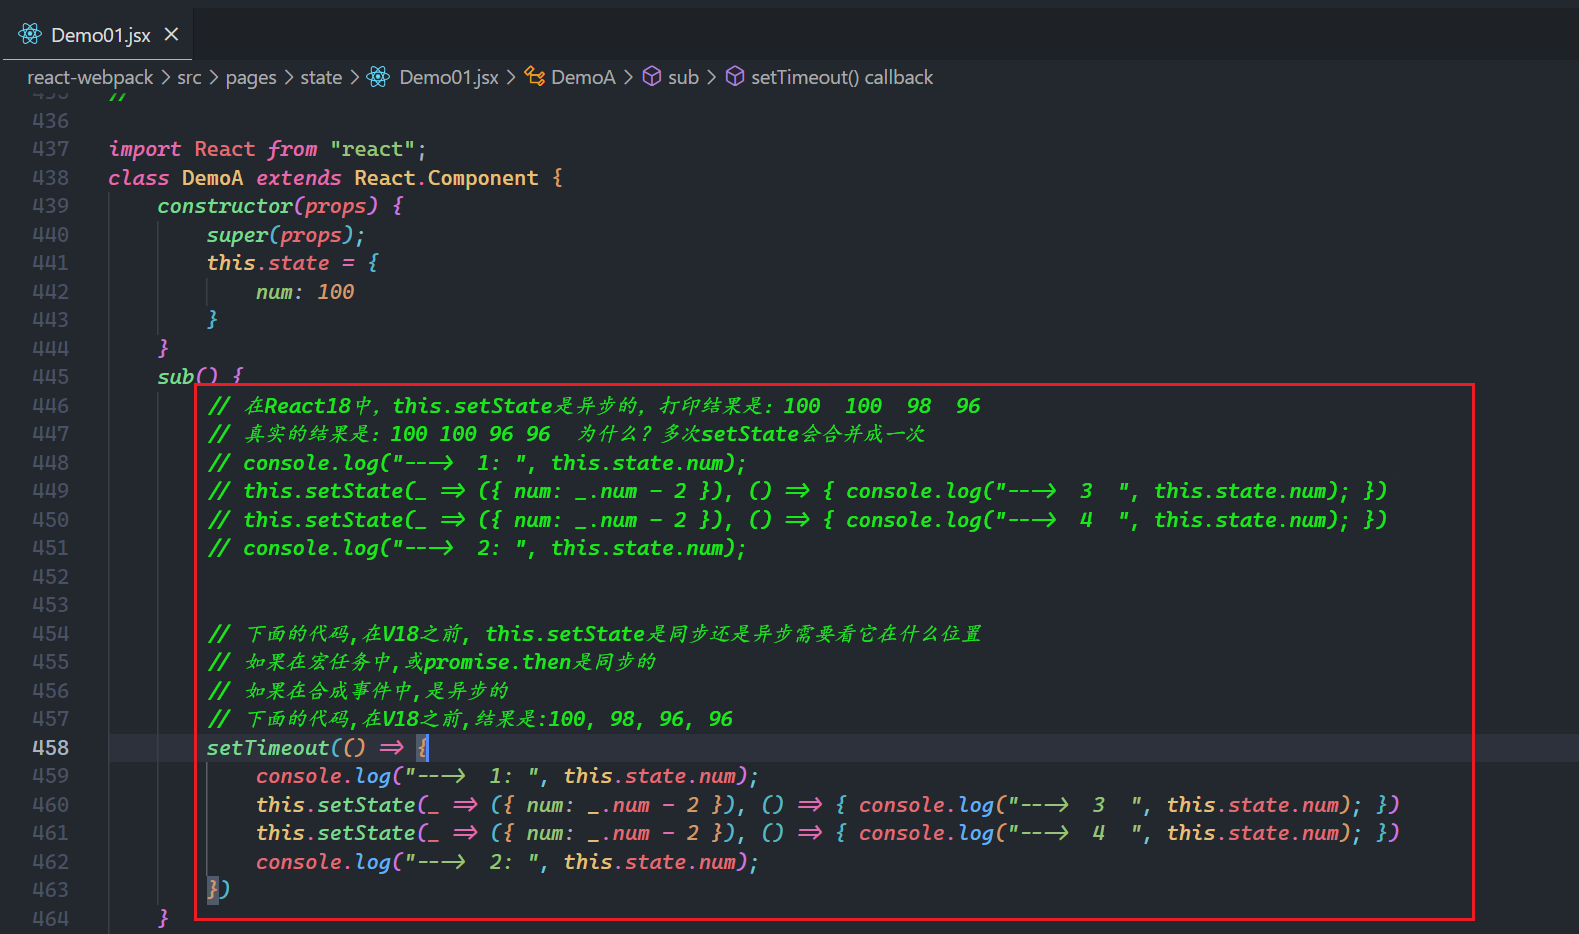Image resolution: width=1579 pixels, height=934 pixels.
Task: Click the React file icon in the breadcrumb
Action: pos(378,77)
